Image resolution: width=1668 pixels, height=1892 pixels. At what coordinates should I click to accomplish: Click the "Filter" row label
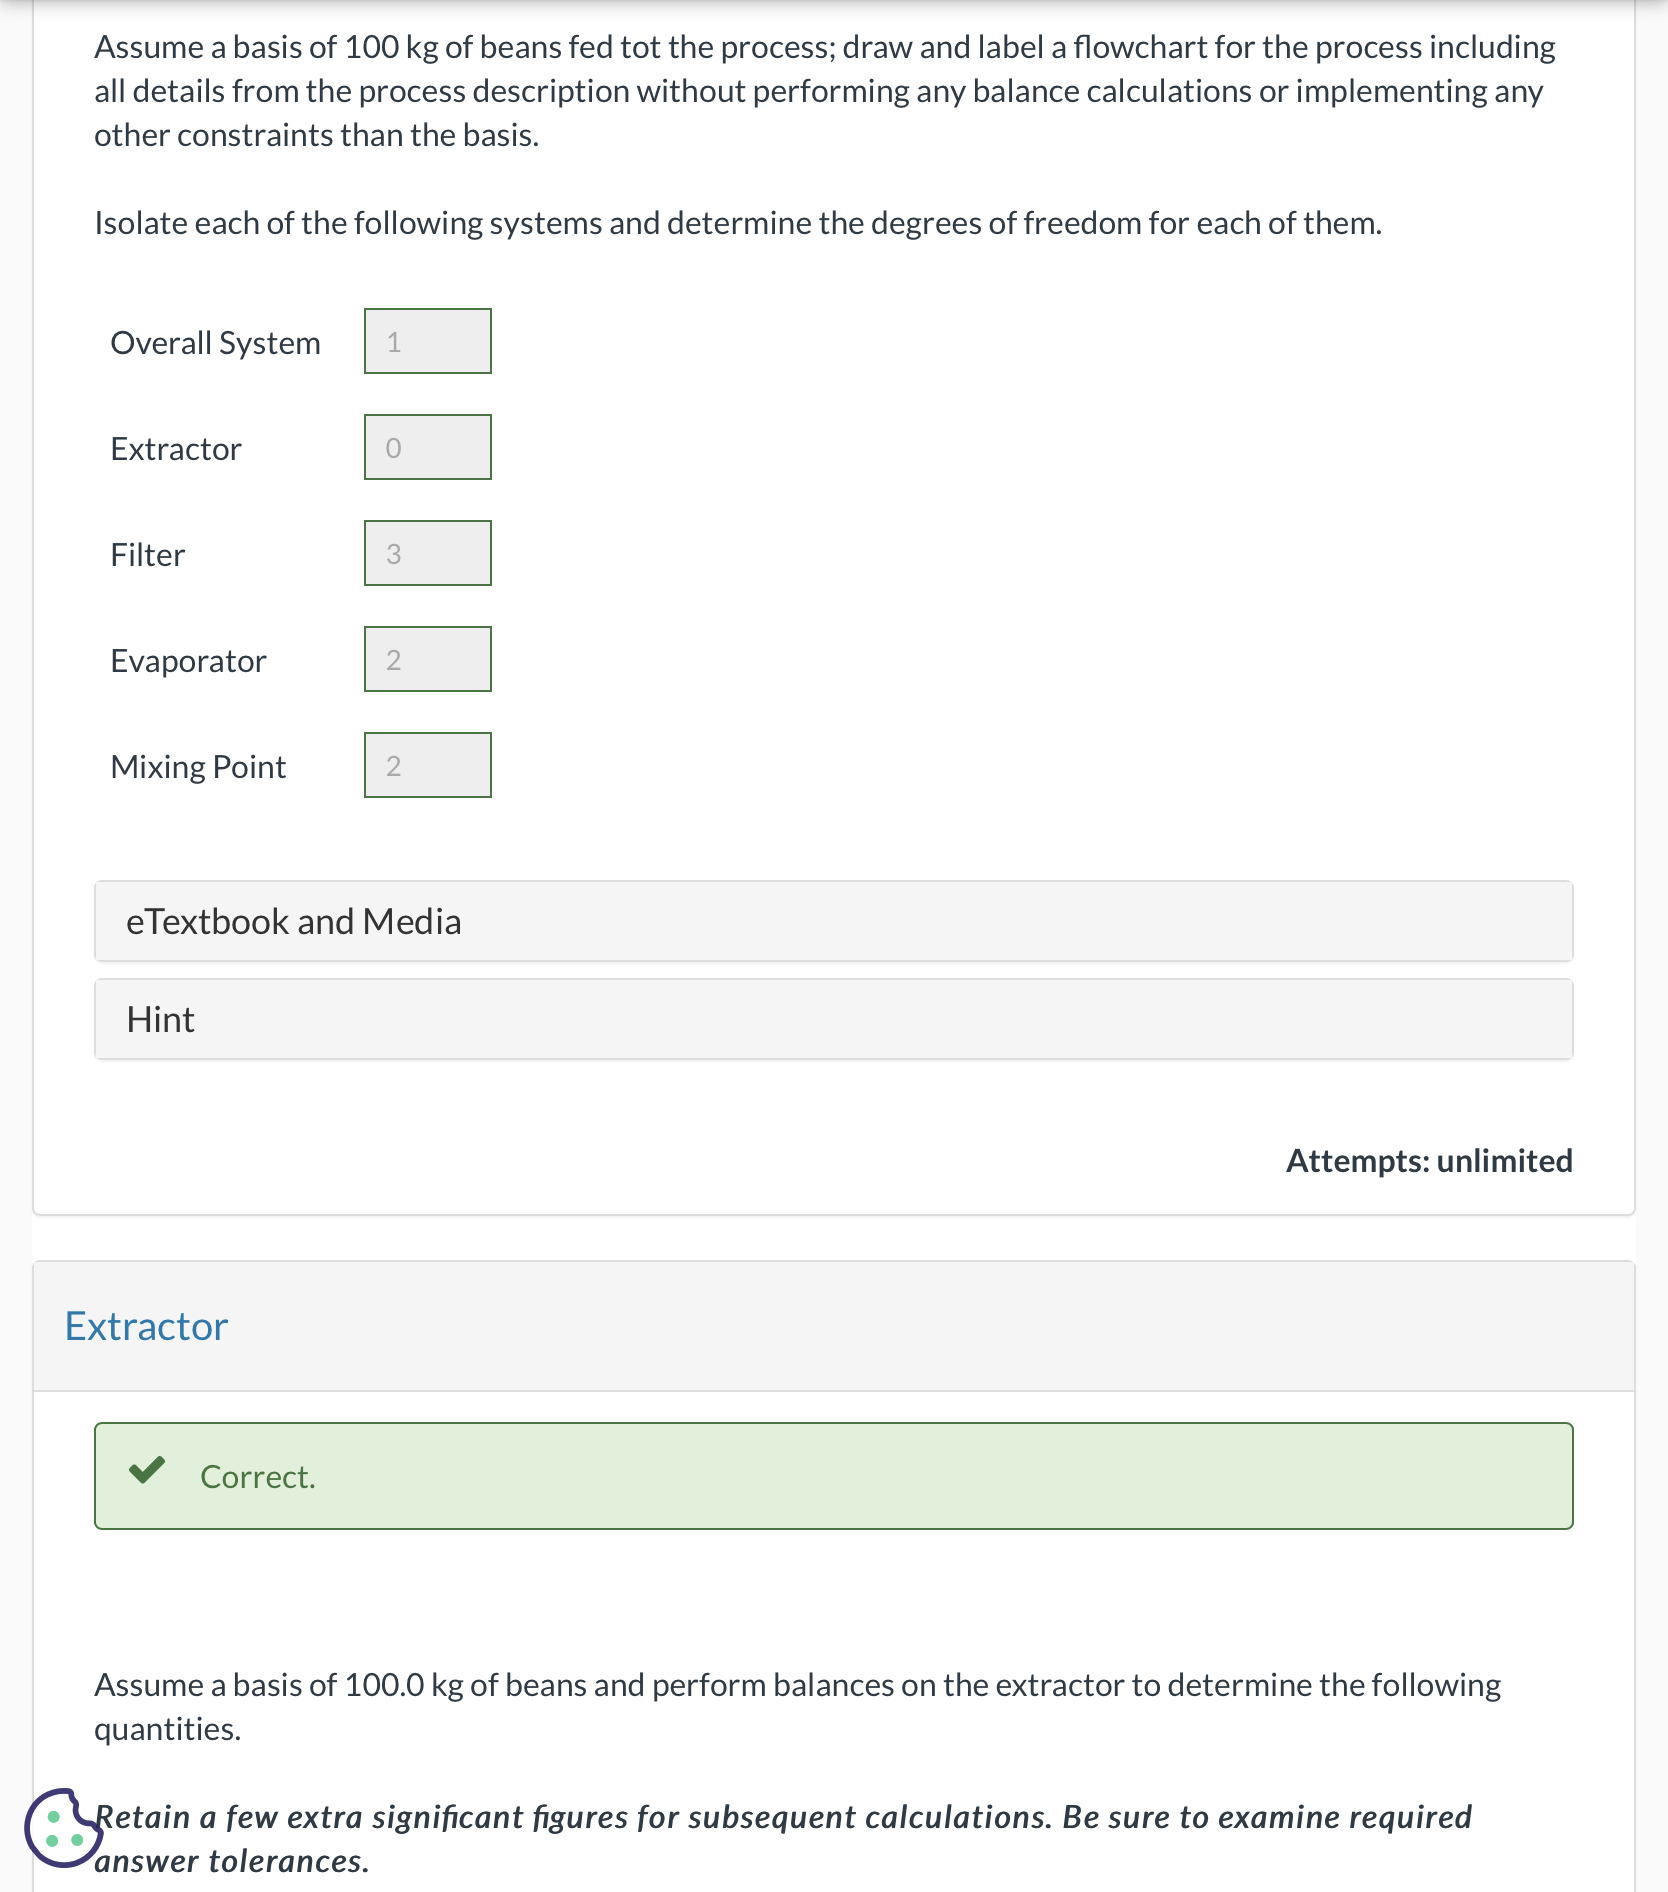(x=148, y=555)
